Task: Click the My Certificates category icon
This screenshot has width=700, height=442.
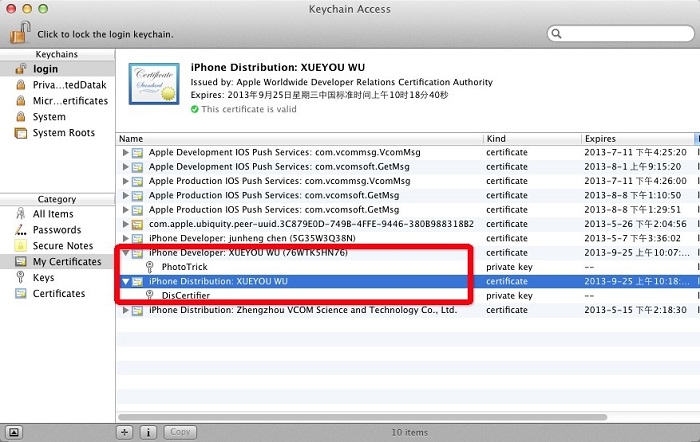Action: pyautogui.click(x=21, y=261)
